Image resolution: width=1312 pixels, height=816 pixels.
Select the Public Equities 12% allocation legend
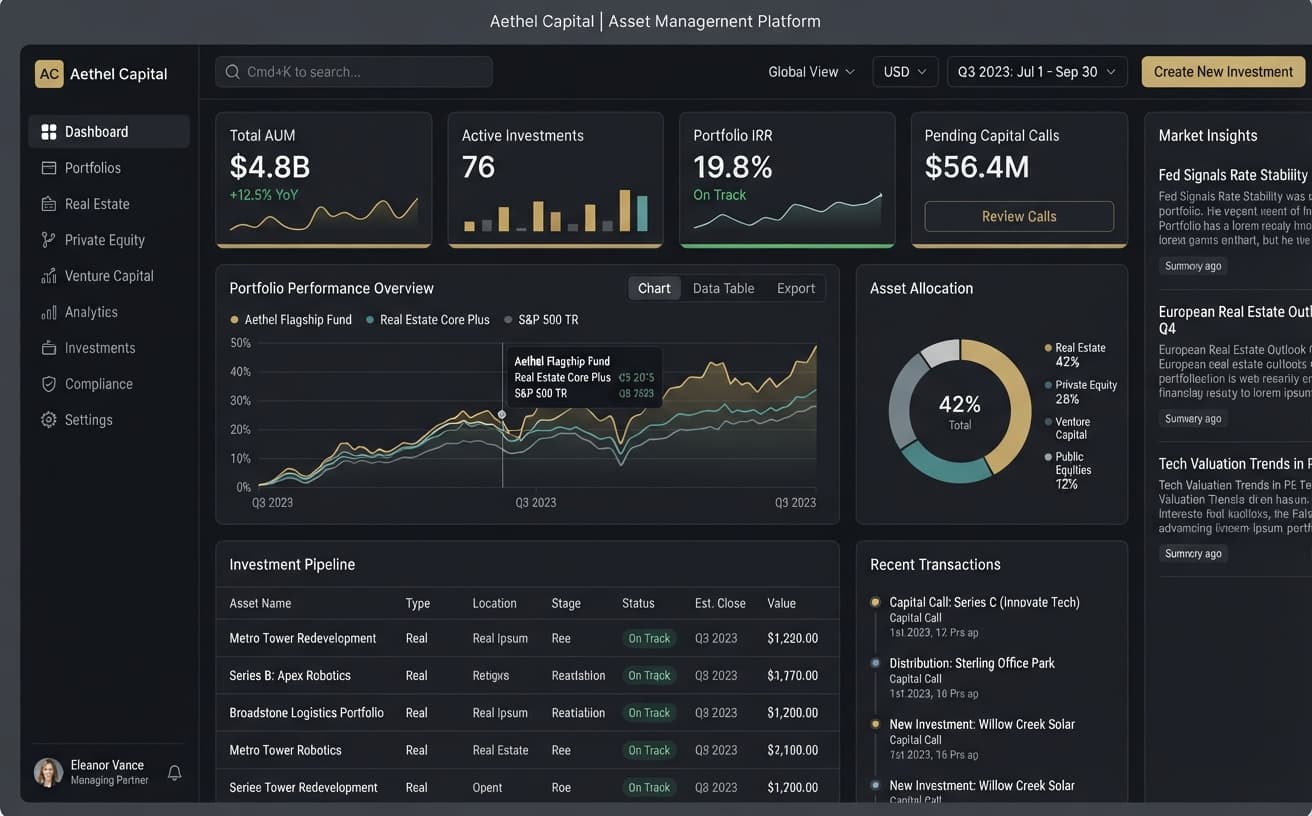click(1068, 470)
